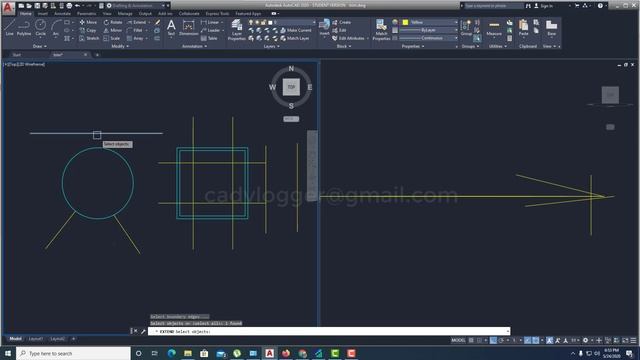Activate the Scale command
Screen dimensions: 640x360
(x=111, y=38)
